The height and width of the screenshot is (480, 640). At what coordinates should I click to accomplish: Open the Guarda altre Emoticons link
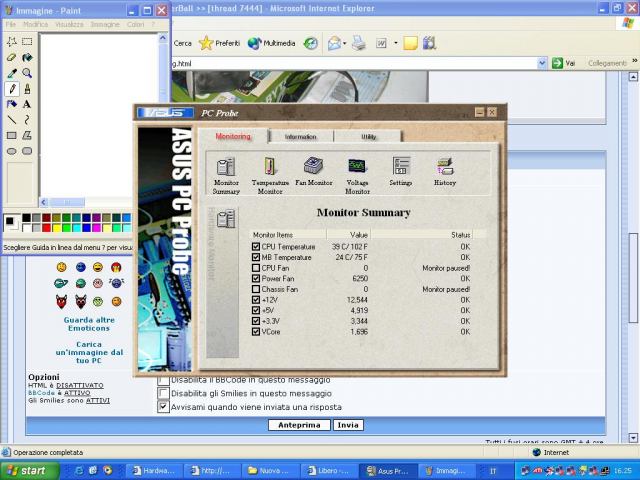point(89,324)
